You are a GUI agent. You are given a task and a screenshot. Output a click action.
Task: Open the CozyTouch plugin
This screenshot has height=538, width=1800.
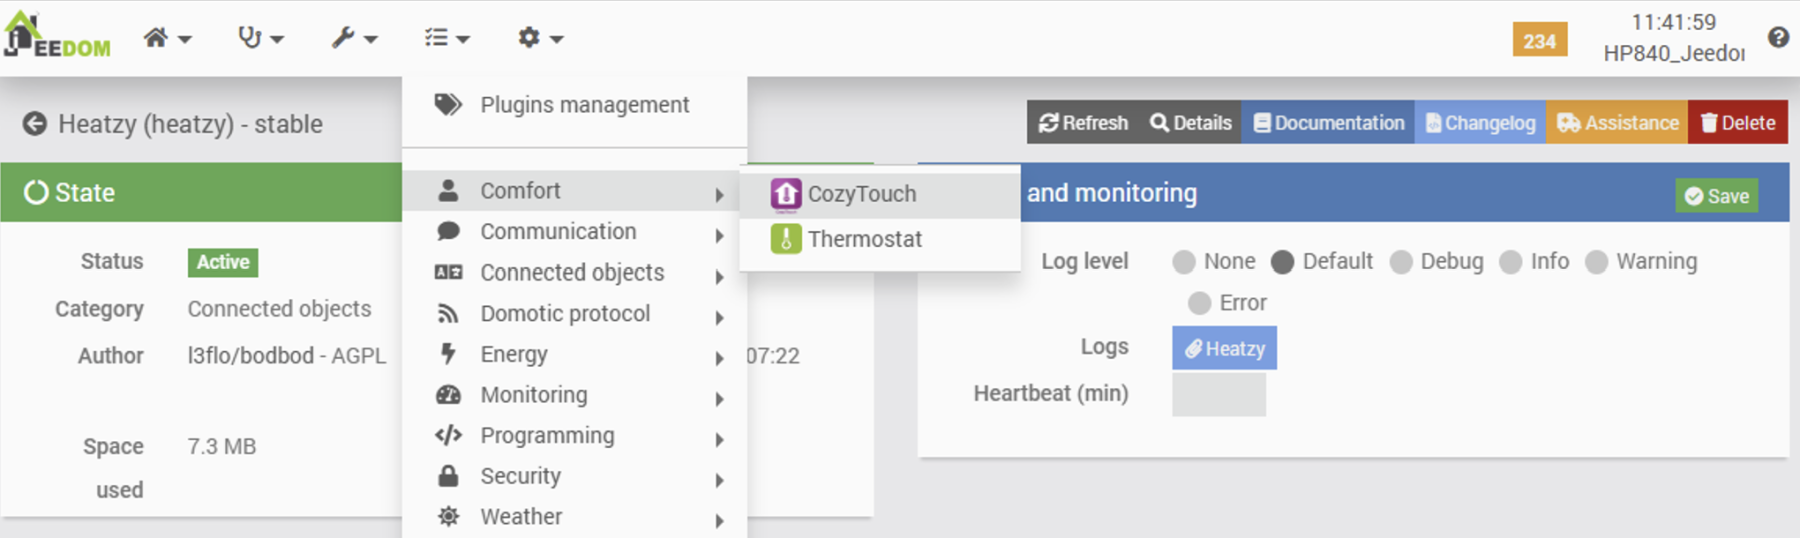tap(860, 194)
